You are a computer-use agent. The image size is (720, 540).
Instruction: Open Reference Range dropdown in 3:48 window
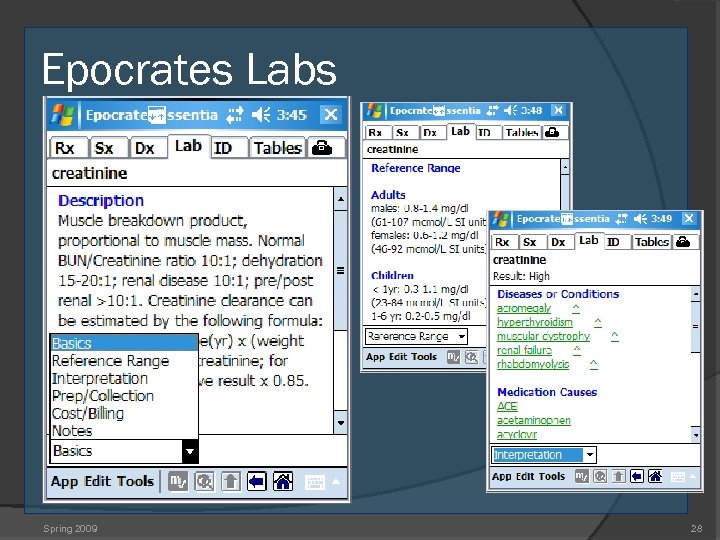click(416, 337)
